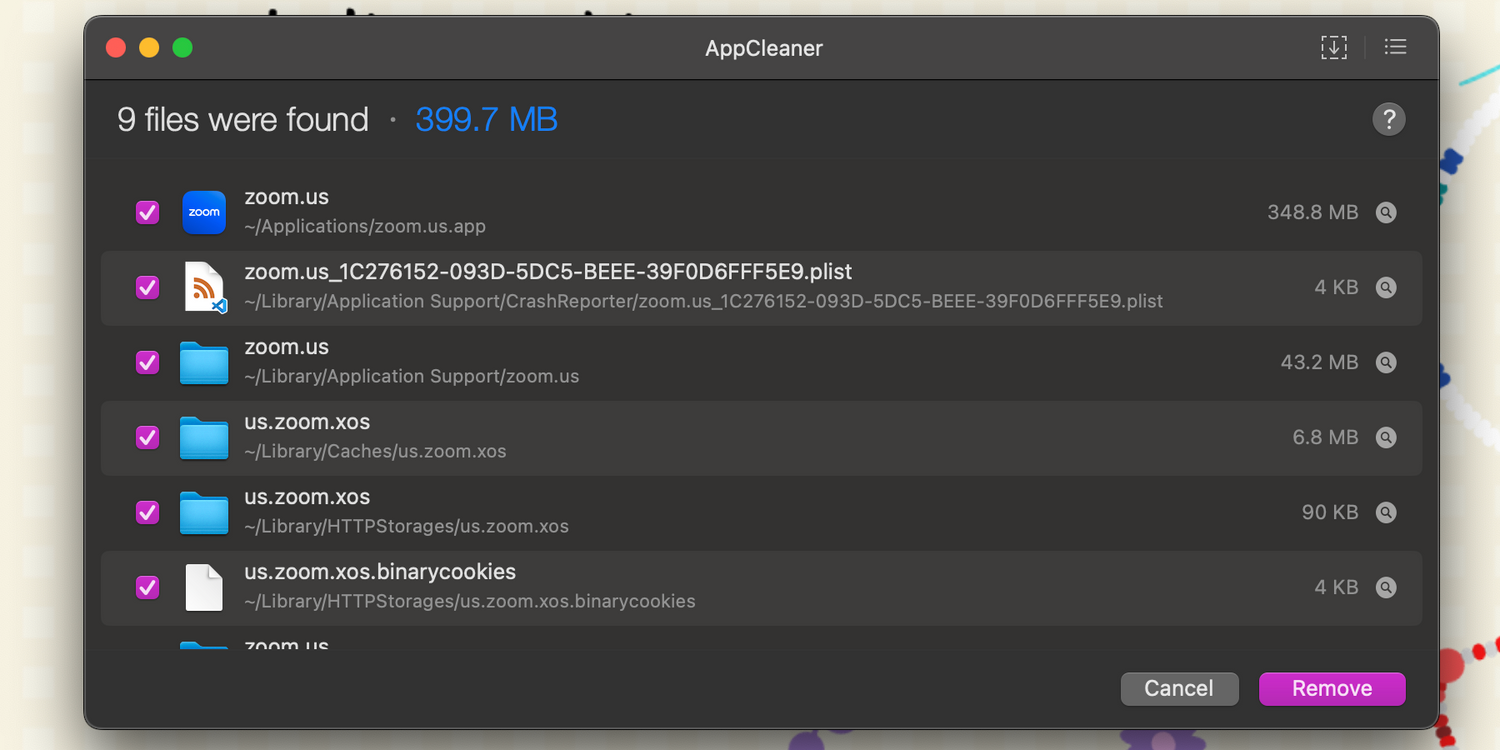Click the HTTPStorages us.zoom.xos folder icon
1500x750 pixels.
pyautogui.click(x=204, y=513)
